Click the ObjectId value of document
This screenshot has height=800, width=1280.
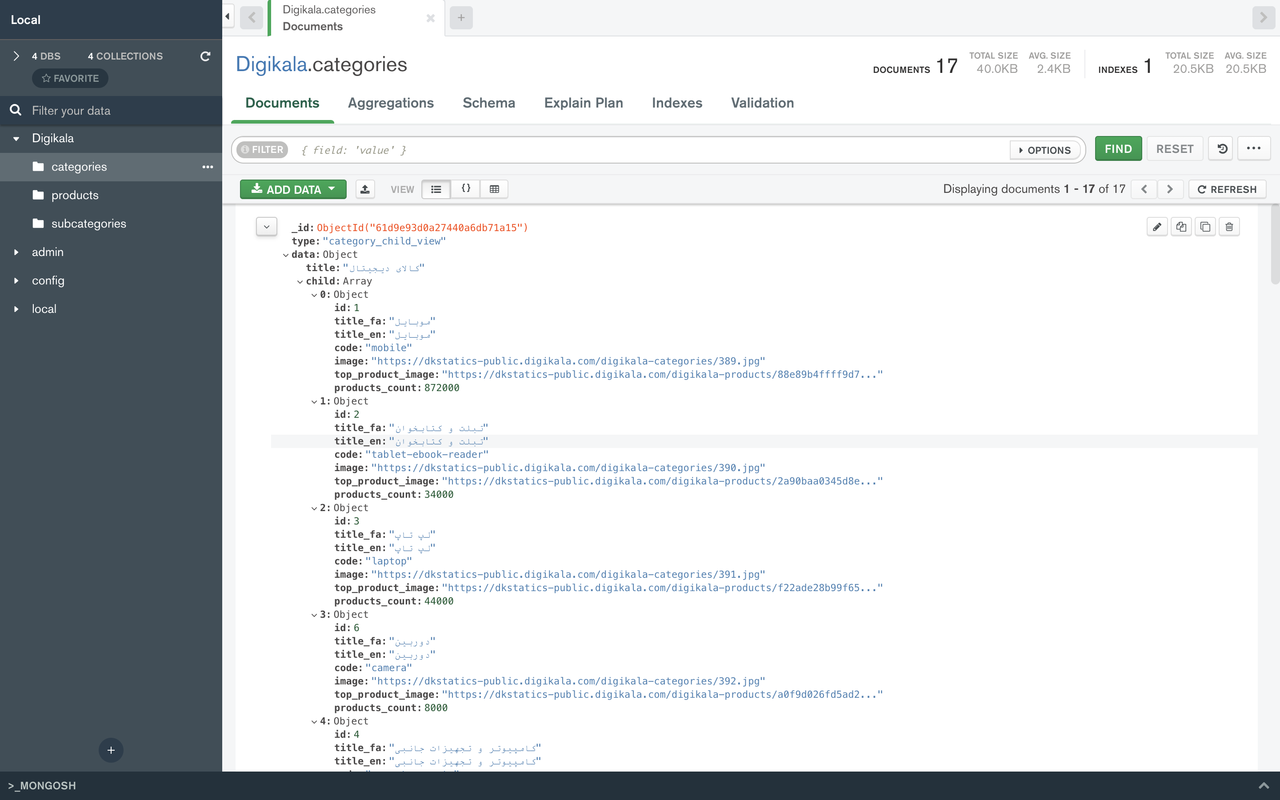pyautogui.click(x=422, y=228)
